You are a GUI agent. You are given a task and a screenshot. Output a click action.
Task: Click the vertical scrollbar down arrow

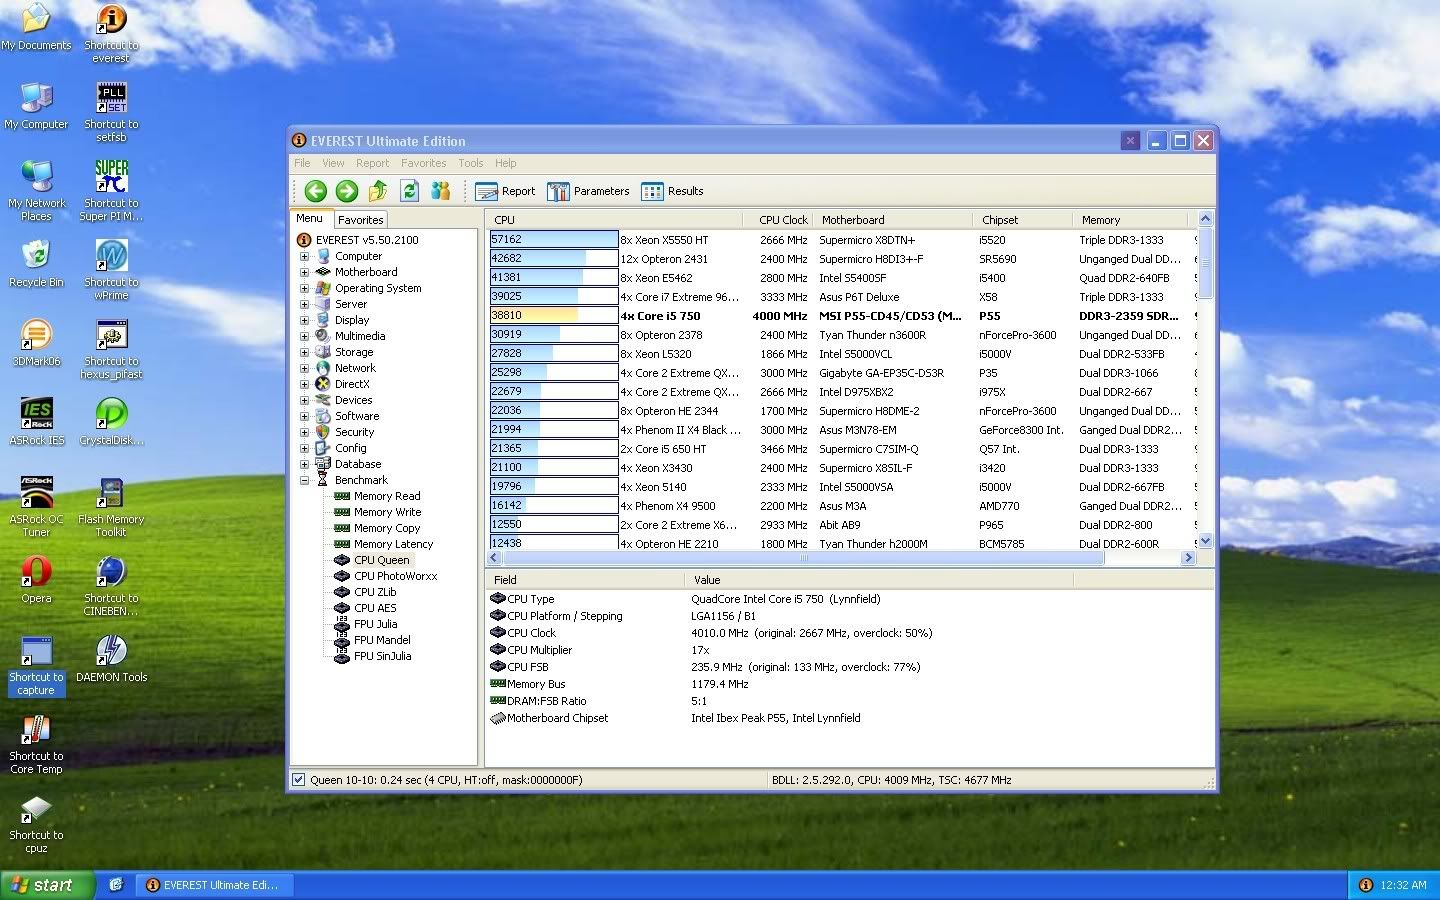pyautogui.click(x=1205, y=541)
